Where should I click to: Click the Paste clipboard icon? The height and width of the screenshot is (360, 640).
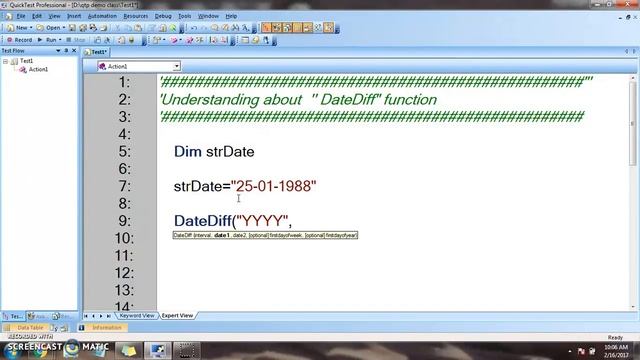pyautogui.click(x=138, y=28)
